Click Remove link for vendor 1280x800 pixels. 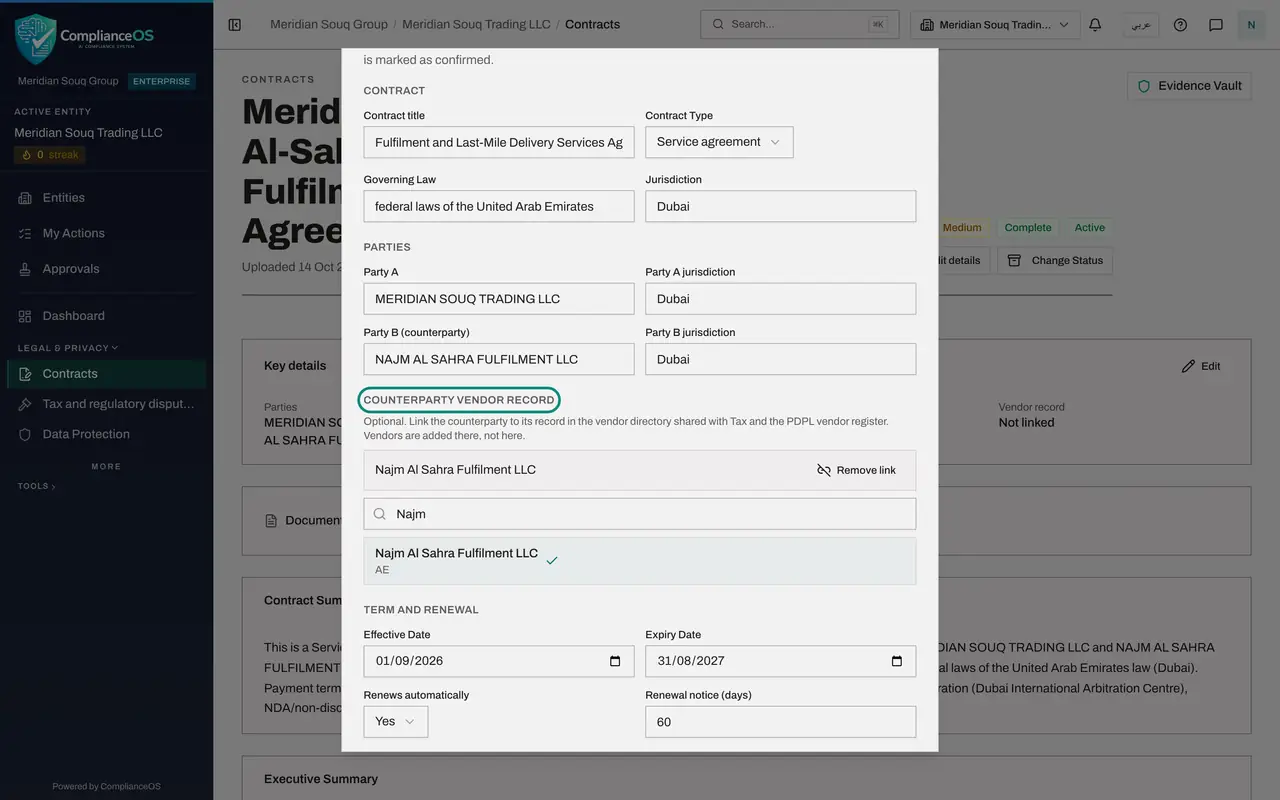click(x=856, y=470)
